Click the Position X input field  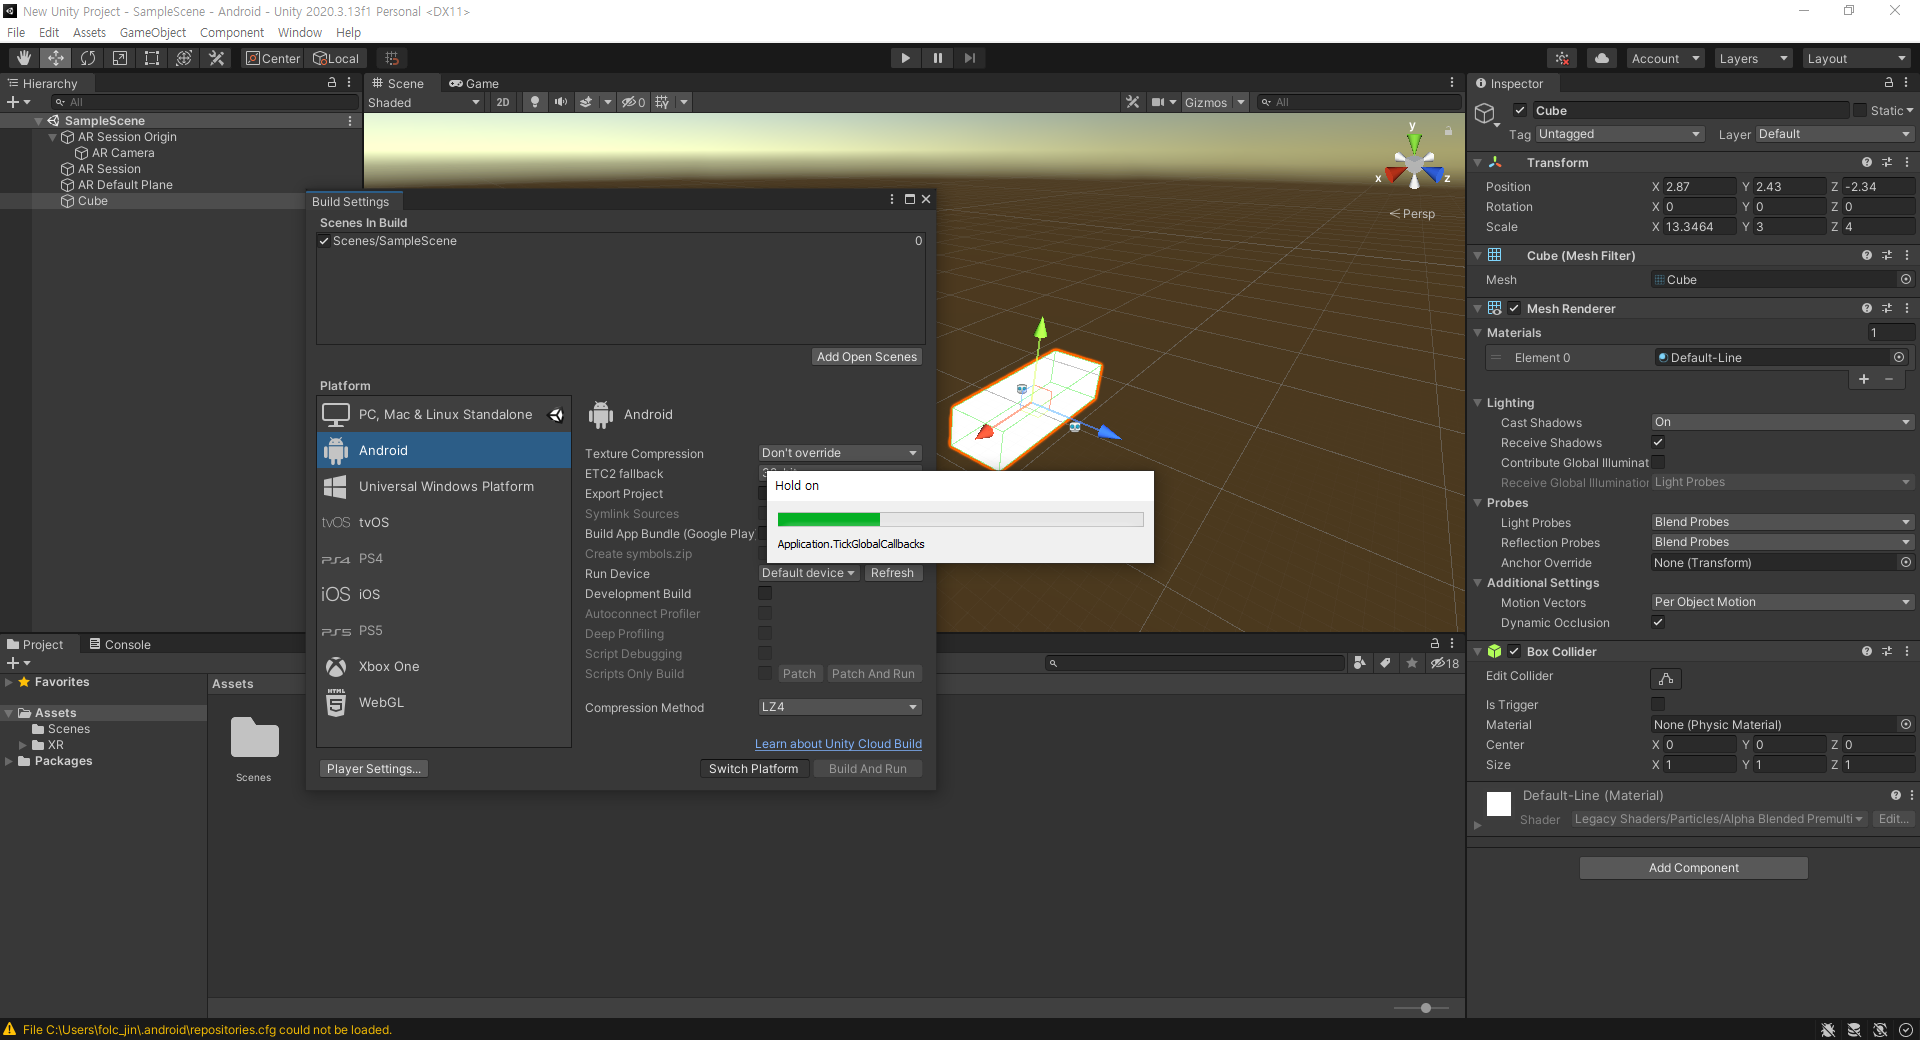click(1700, 186)
